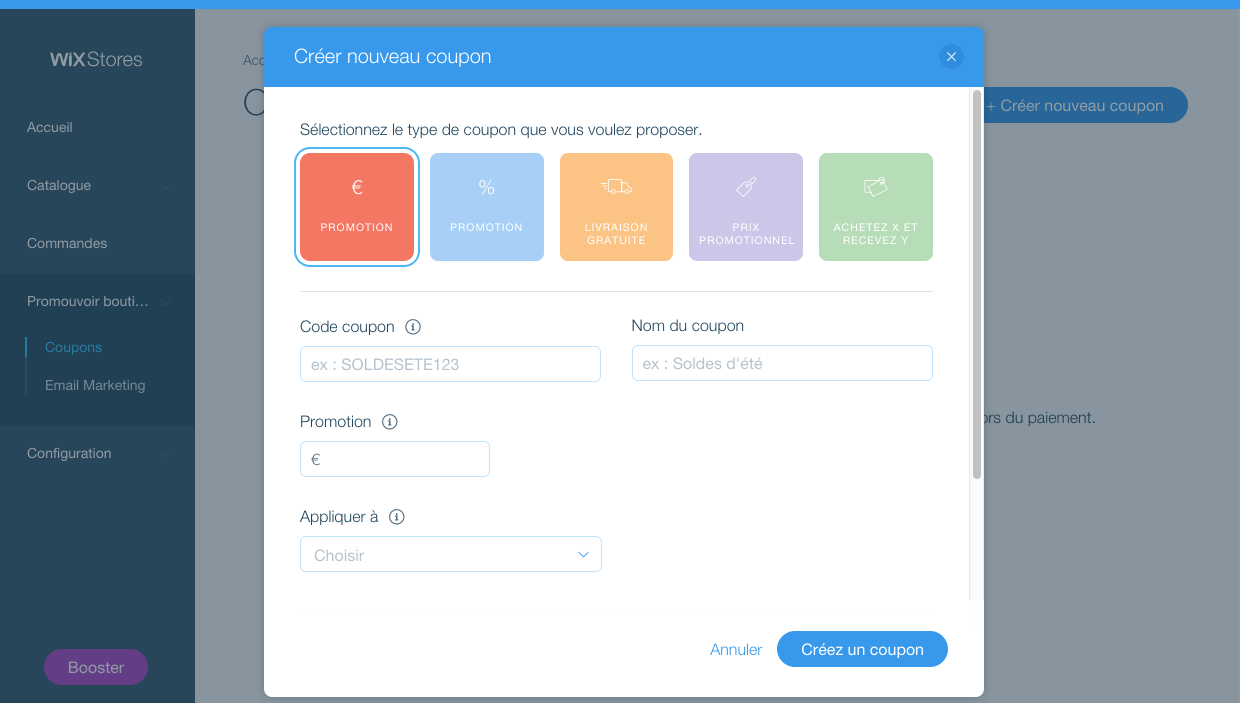
Task: Click the Créez un coupon button
Action: pos(862,649)
